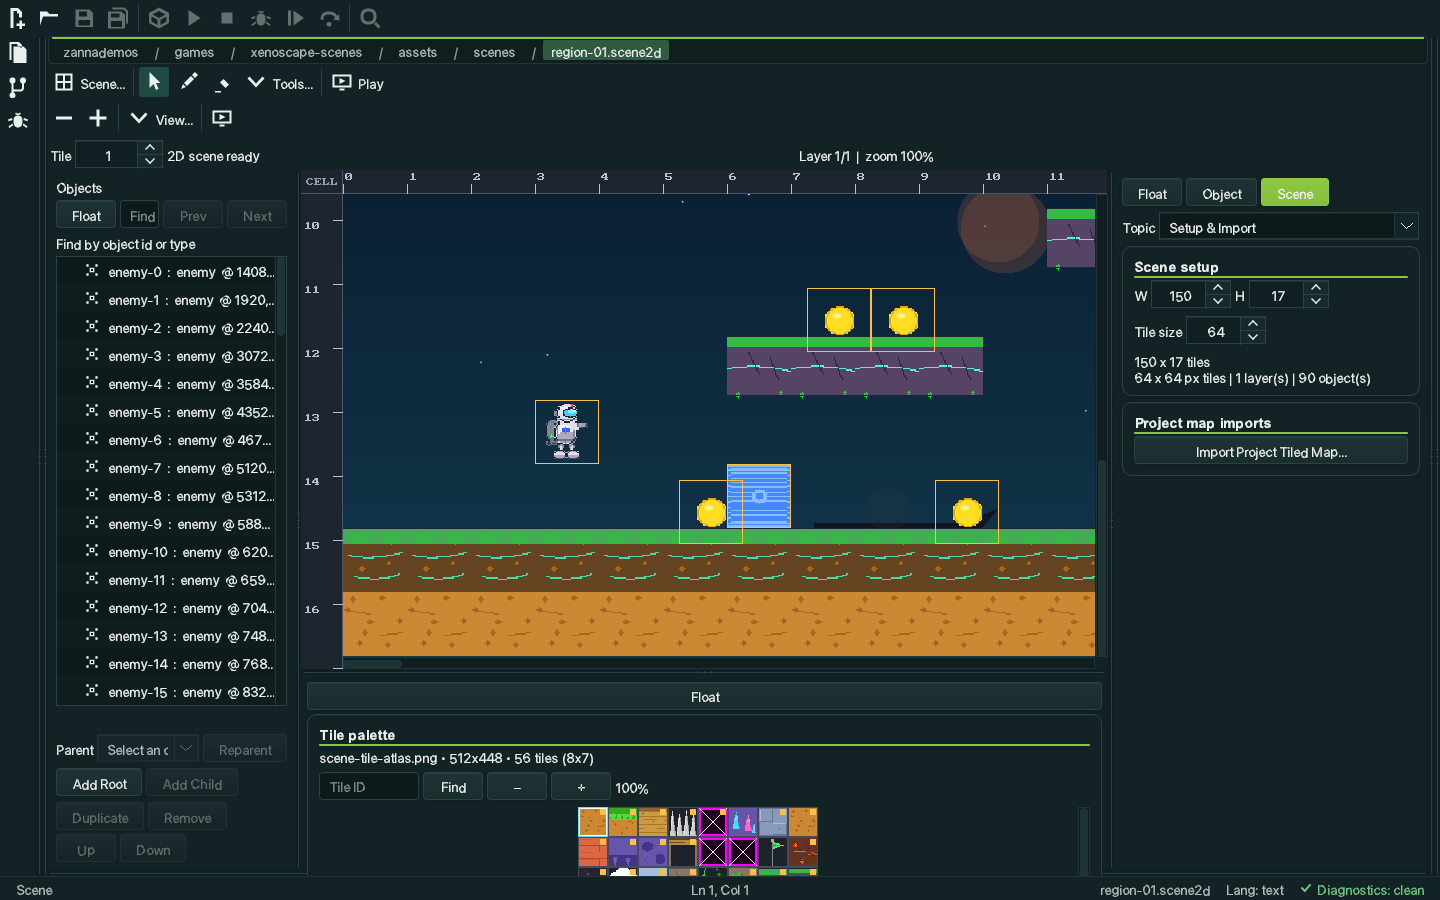This screenshot has height=900, width=1440.
Task: Click Find button in Tile palette
Action: [453, 787]
